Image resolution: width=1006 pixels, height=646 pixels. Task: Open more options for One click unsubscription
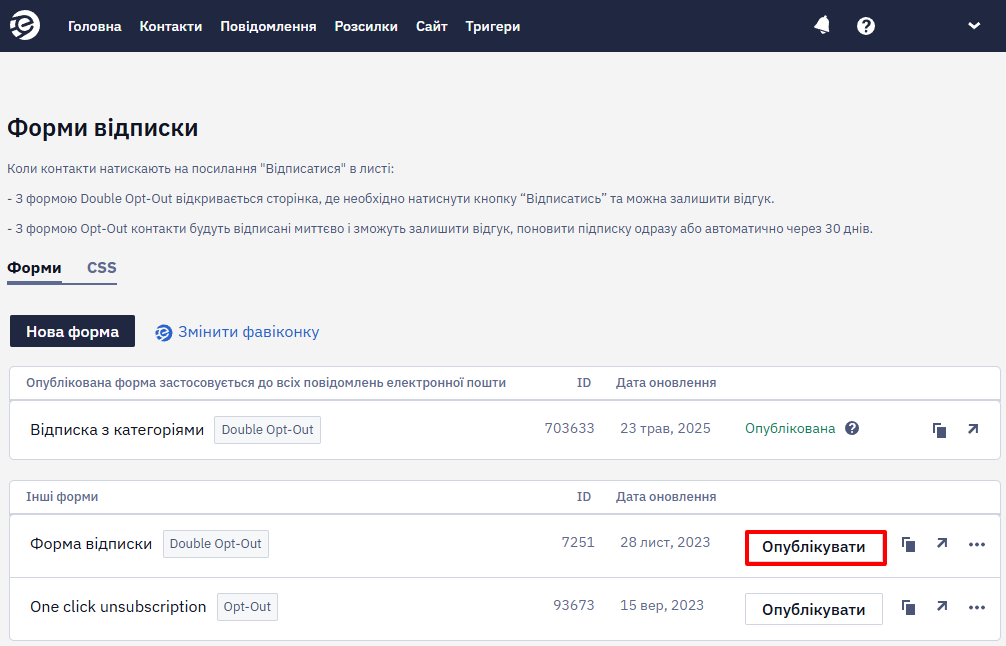pos(976,608)
